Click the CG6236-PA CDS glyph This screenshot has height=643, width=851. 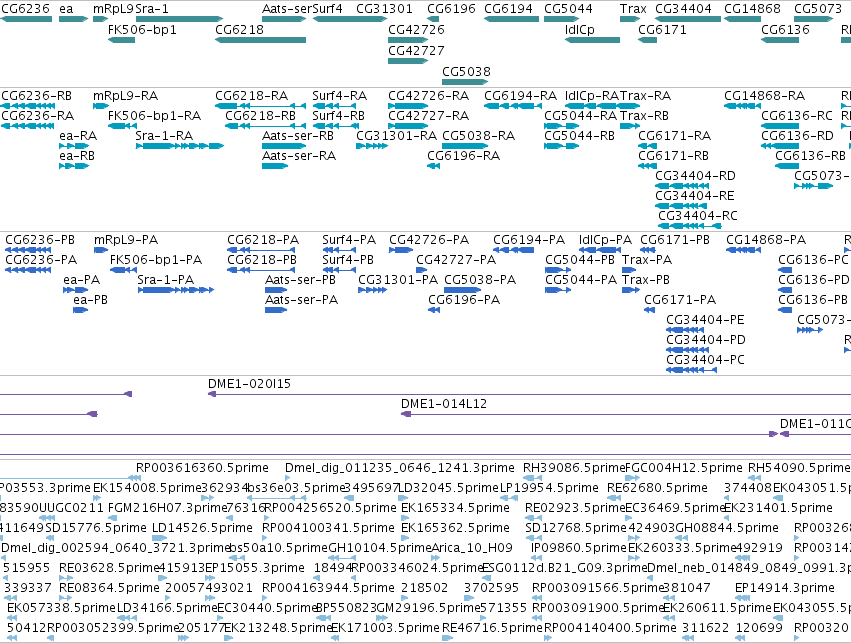28,270
